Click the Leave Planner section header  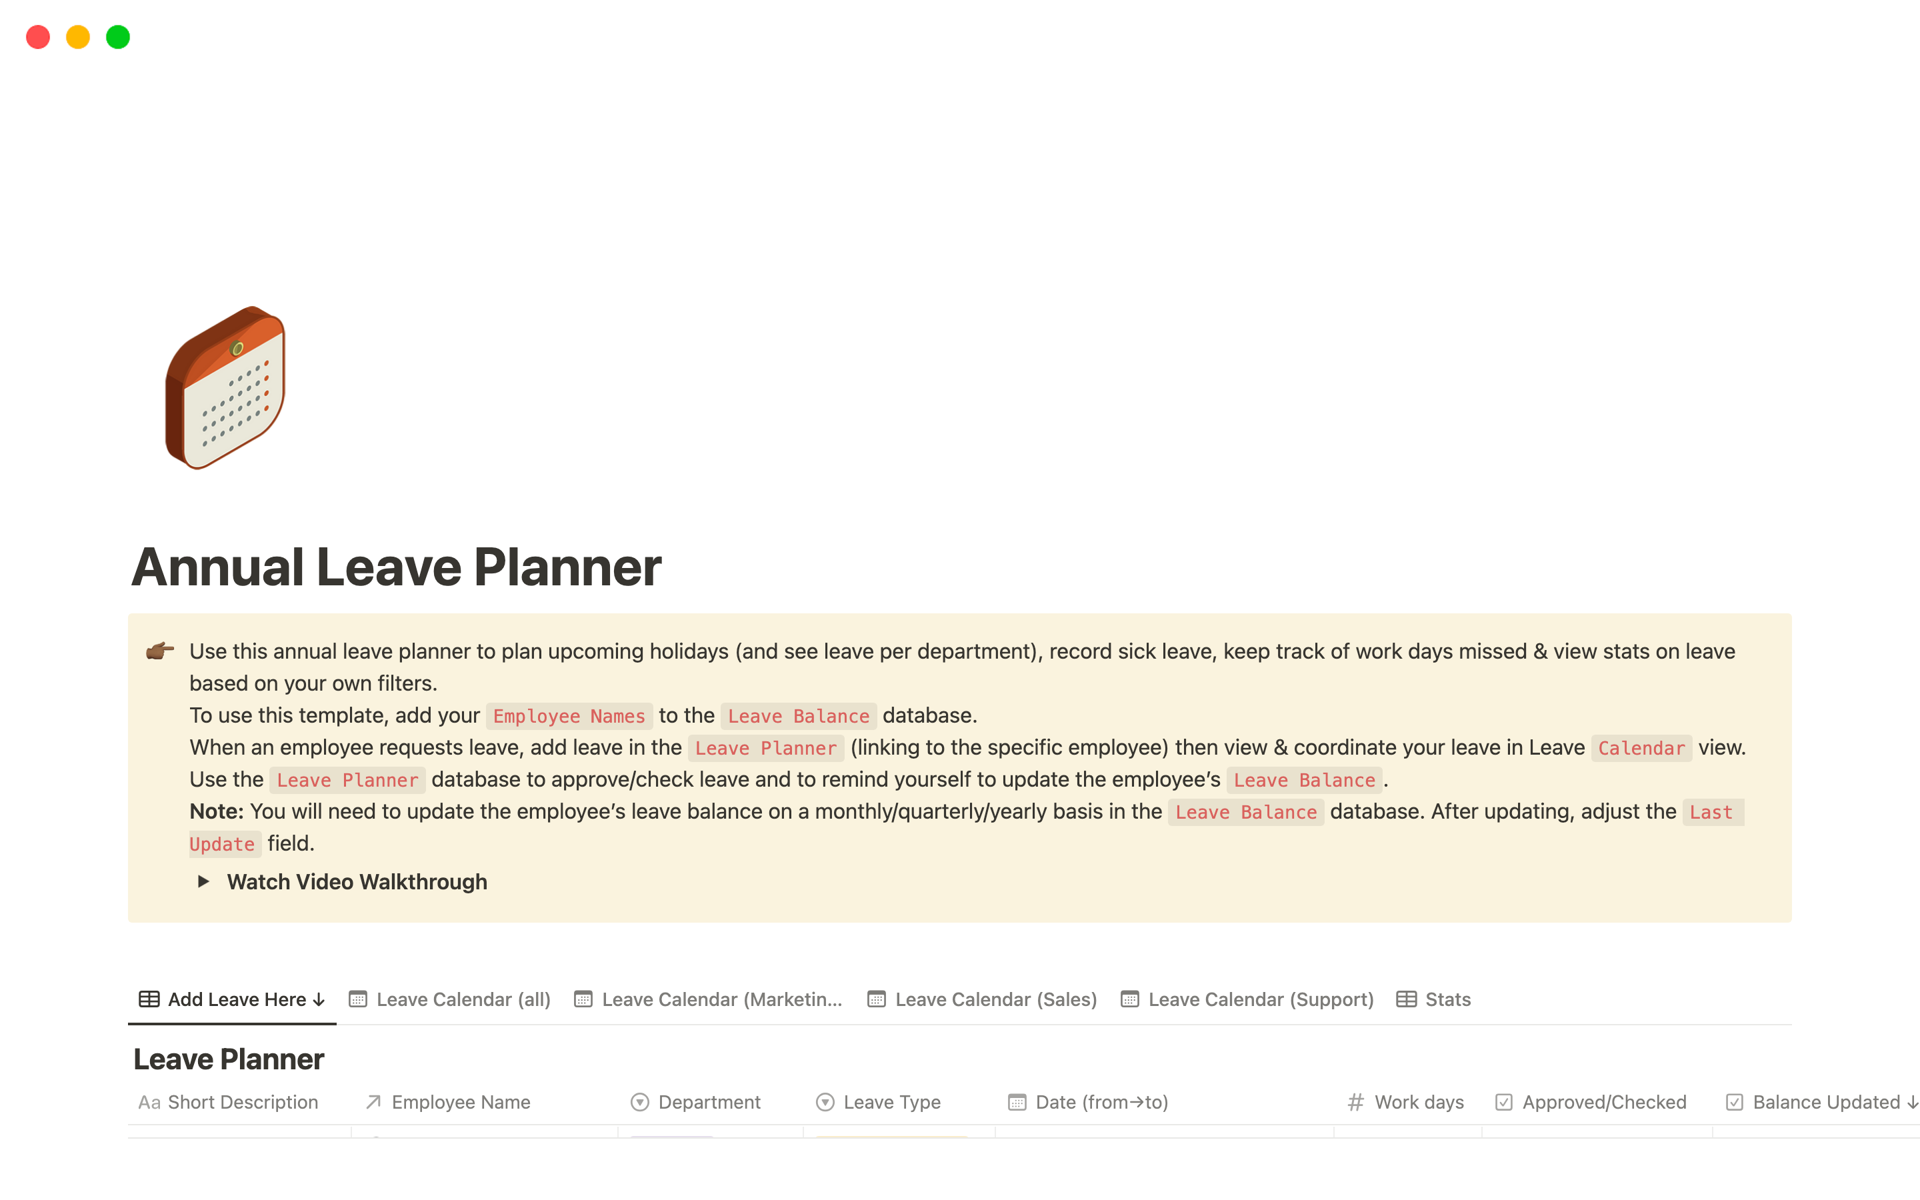coord(227,1058)
